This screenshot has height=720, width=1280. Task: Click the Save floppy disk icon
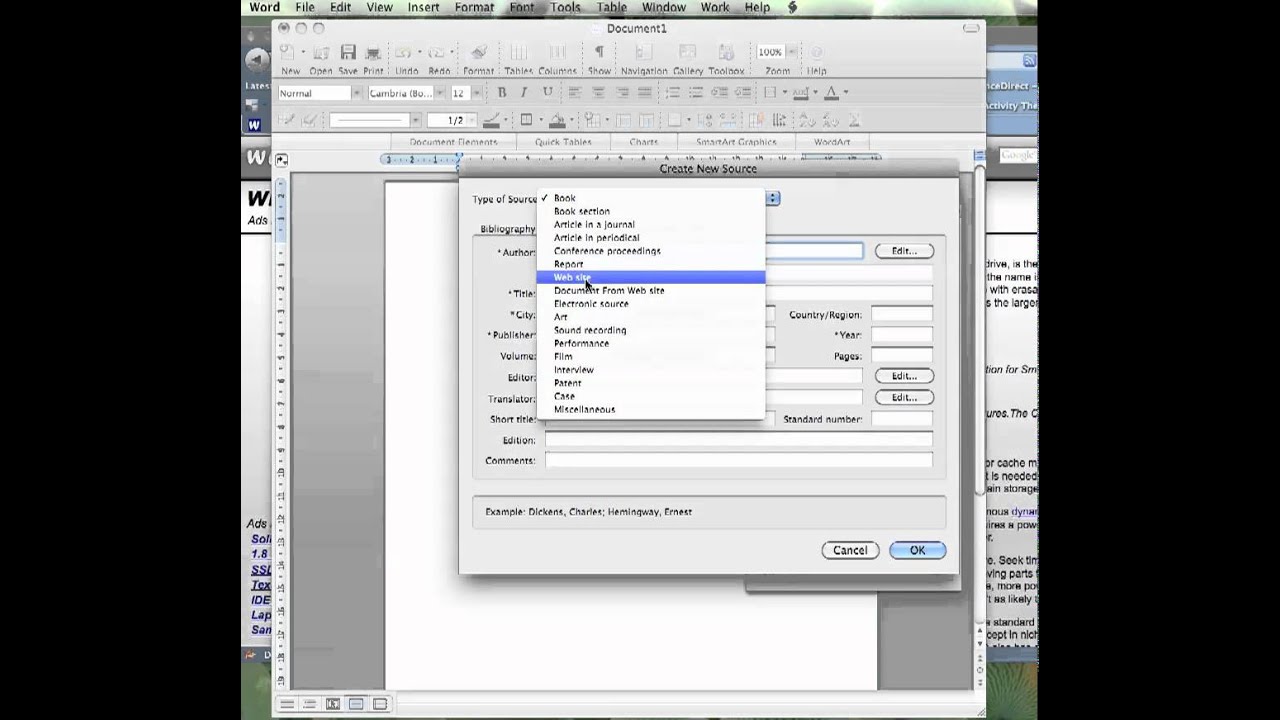tap(348, 53)
